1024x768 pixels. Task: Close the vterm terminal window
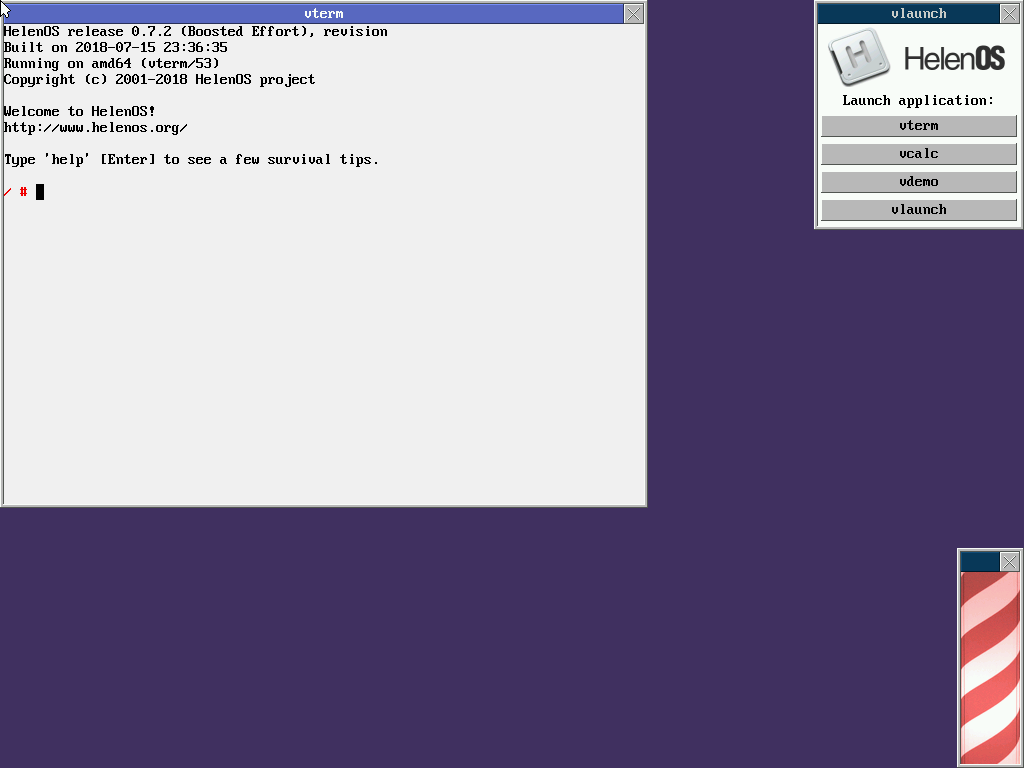tap(633, 14)
